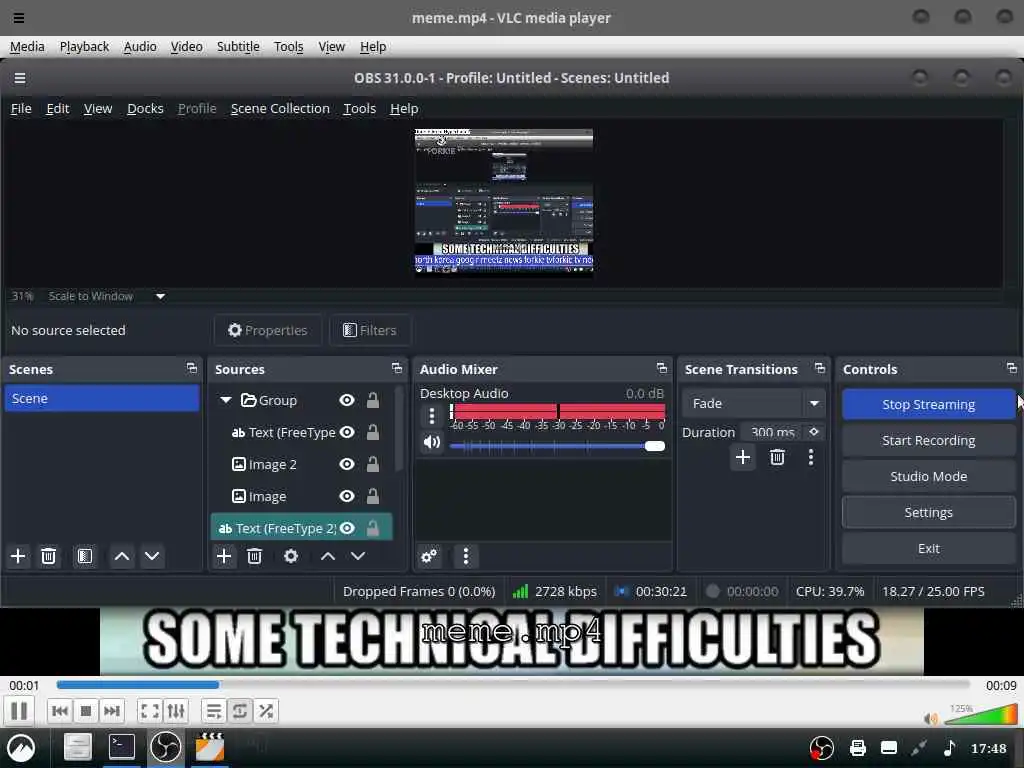Remove transition with trash icon
Screen dimensions: 1024x768
click(777, 457)
